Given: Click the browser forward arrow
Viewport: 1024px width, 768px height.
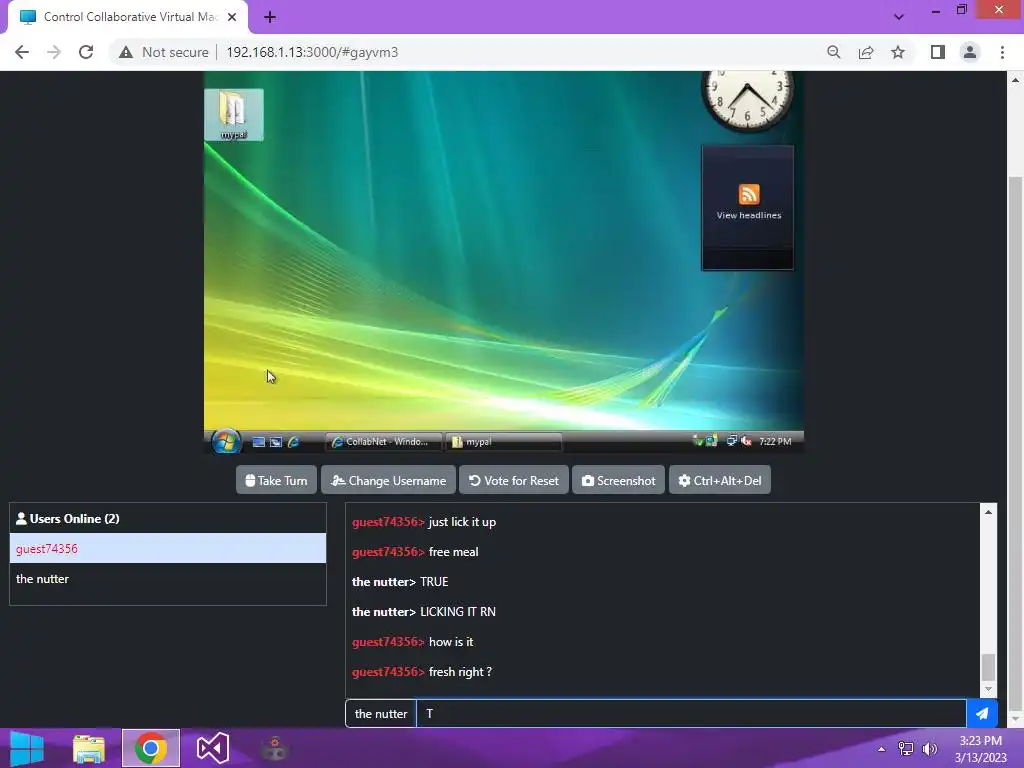Looking at the screenshot, I should coord(54,52).
